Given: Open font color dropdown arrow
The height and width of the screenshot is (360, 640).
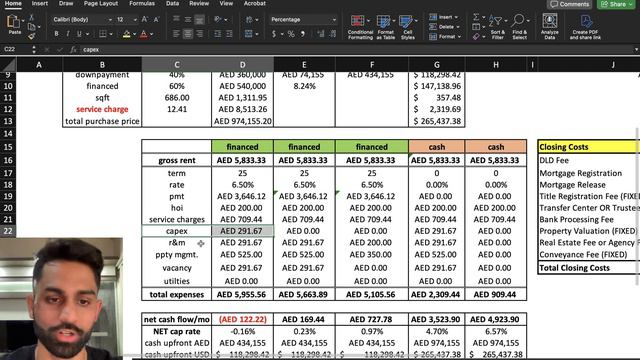Looking at the screenshot, I should click(151, 34).
